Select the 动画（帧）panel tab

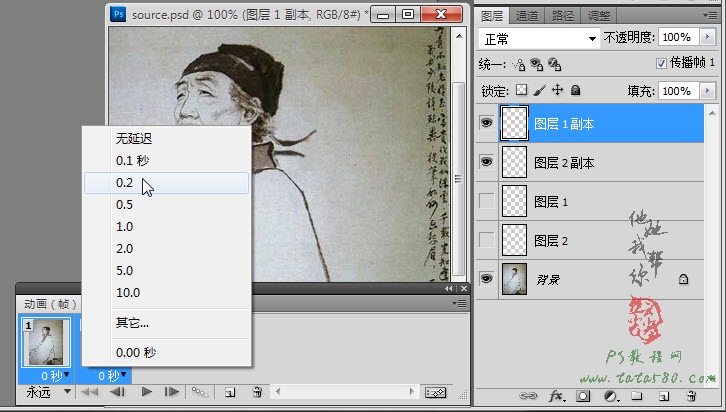pos(50,304)
